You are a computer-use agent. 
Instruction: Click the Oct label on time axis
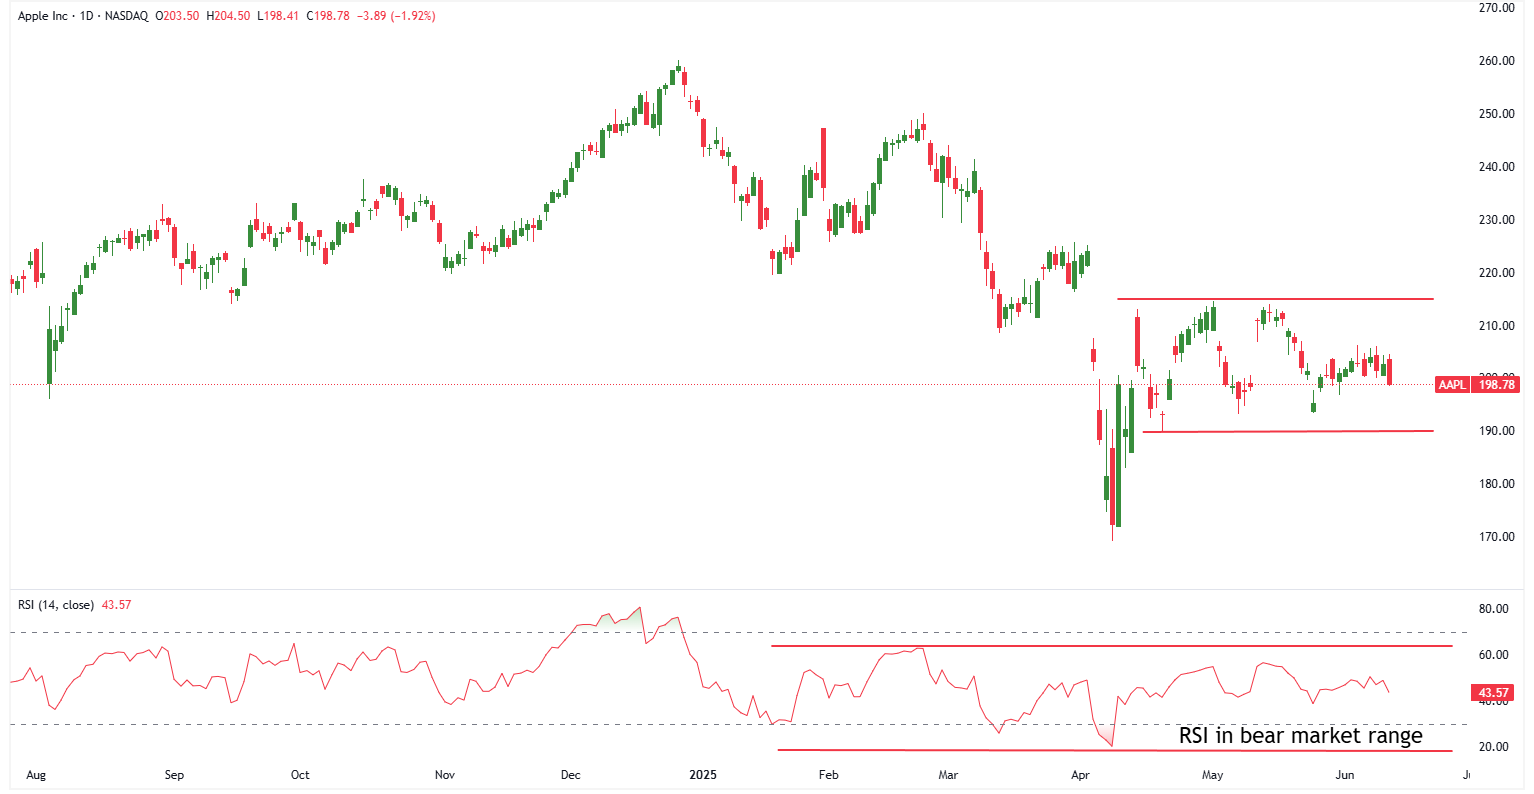(x=300, y=775)
